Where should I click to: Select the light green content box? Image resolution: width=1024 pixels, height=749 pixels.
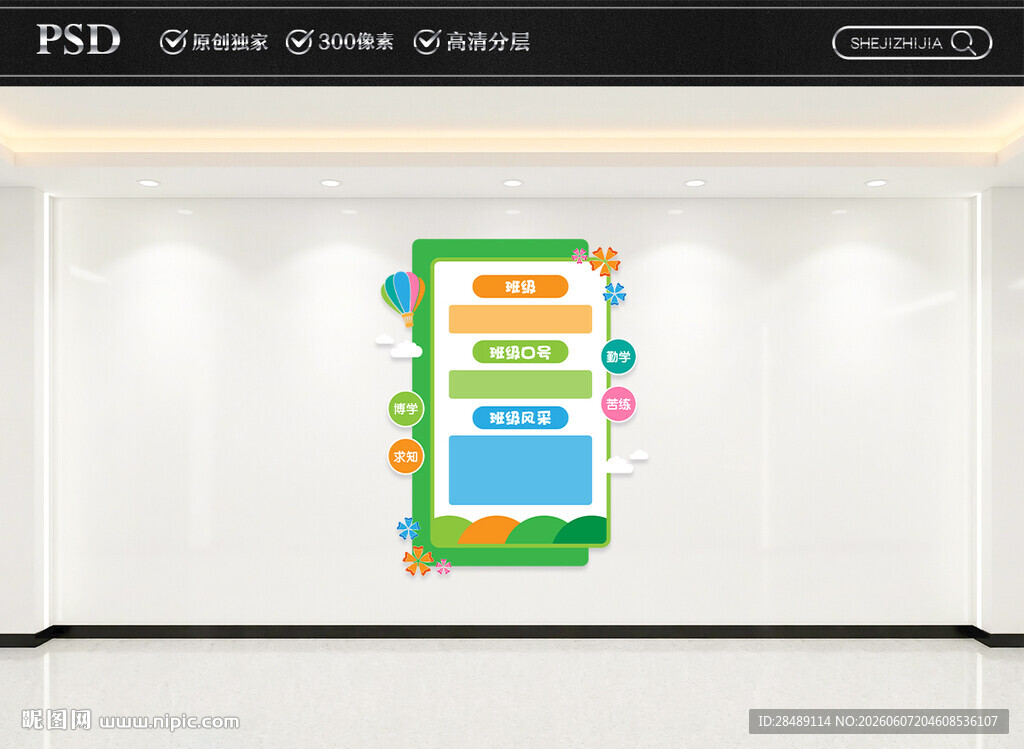coord(520,385)
